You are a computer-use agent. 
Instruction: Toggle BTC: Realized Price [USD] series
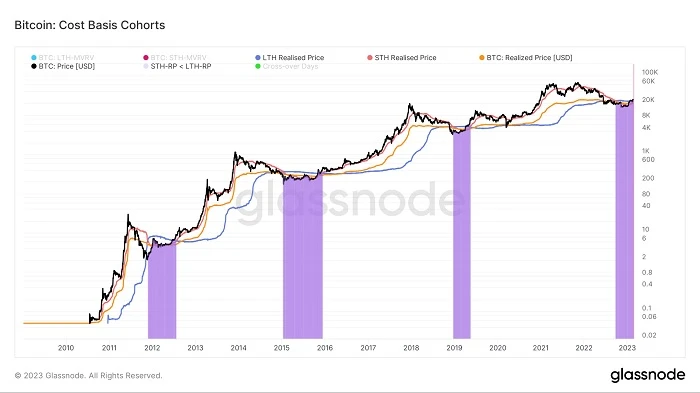click(x=525, y=58)
